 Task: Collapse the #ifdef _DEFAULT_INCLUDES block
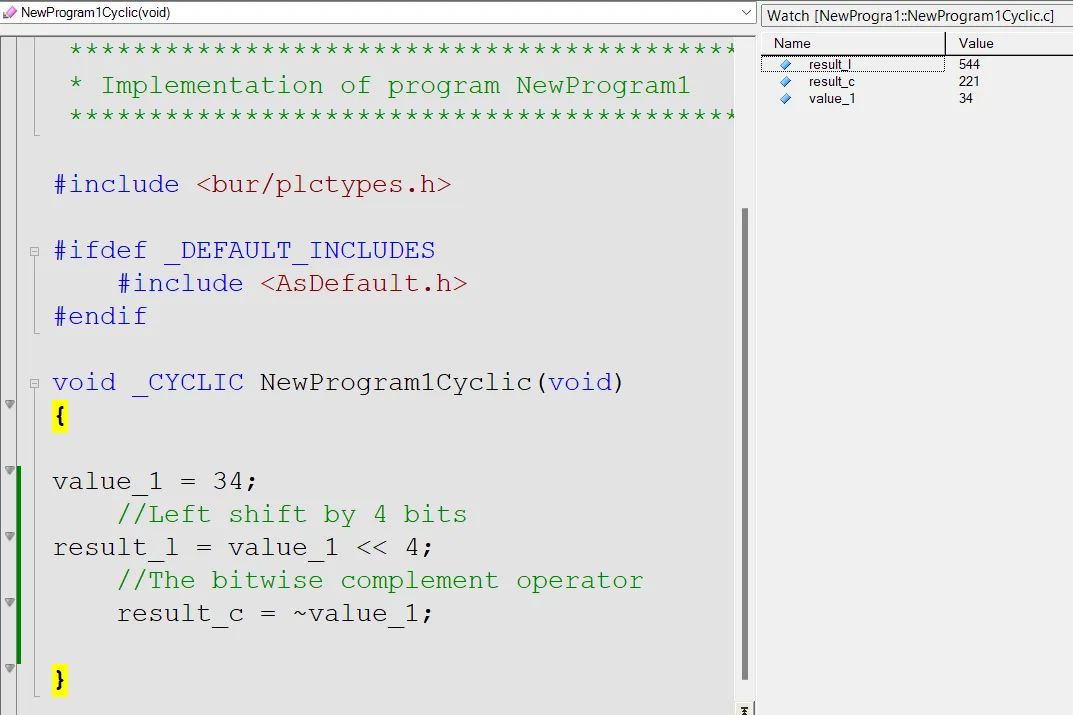(34, 251)
